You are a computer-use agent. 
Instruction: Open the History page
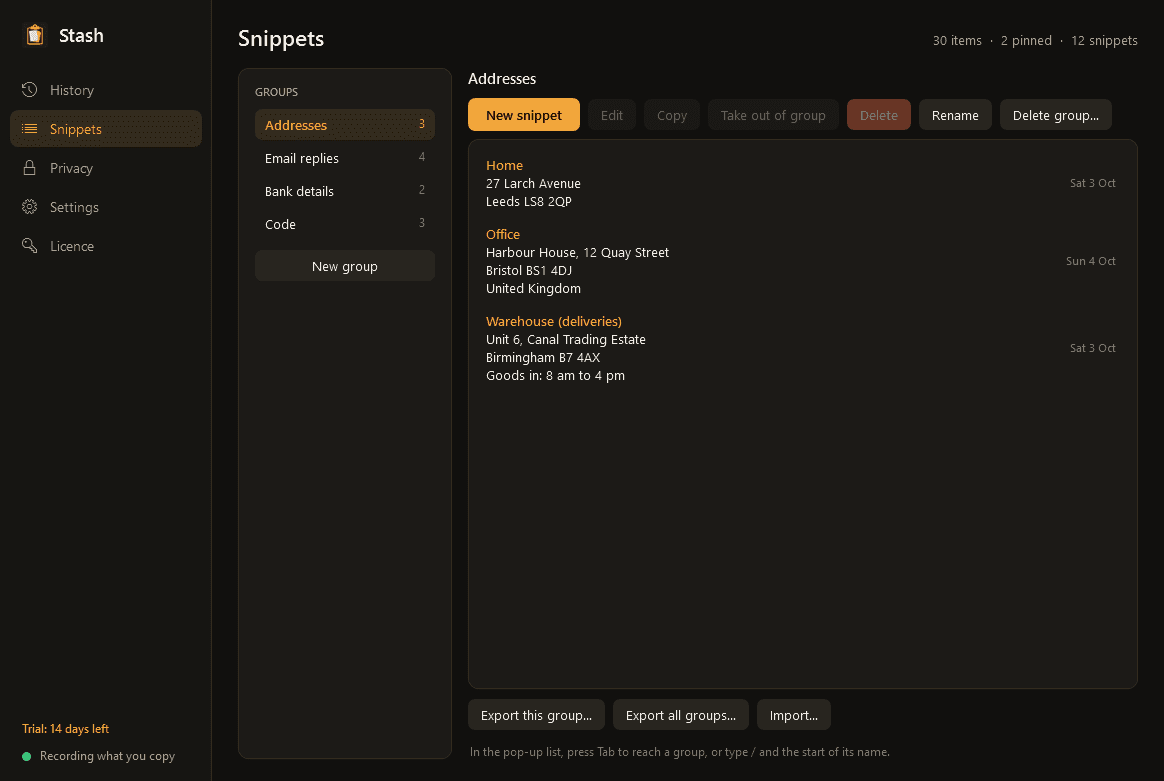[x=106, y=90]
